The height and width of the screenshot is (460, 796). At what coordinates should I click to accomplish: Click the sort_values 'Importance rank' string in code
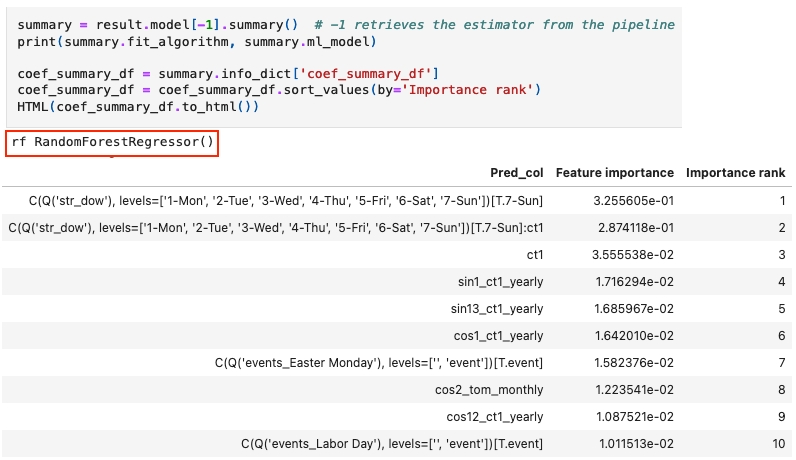pyautogui.click(x=470, y=91)
